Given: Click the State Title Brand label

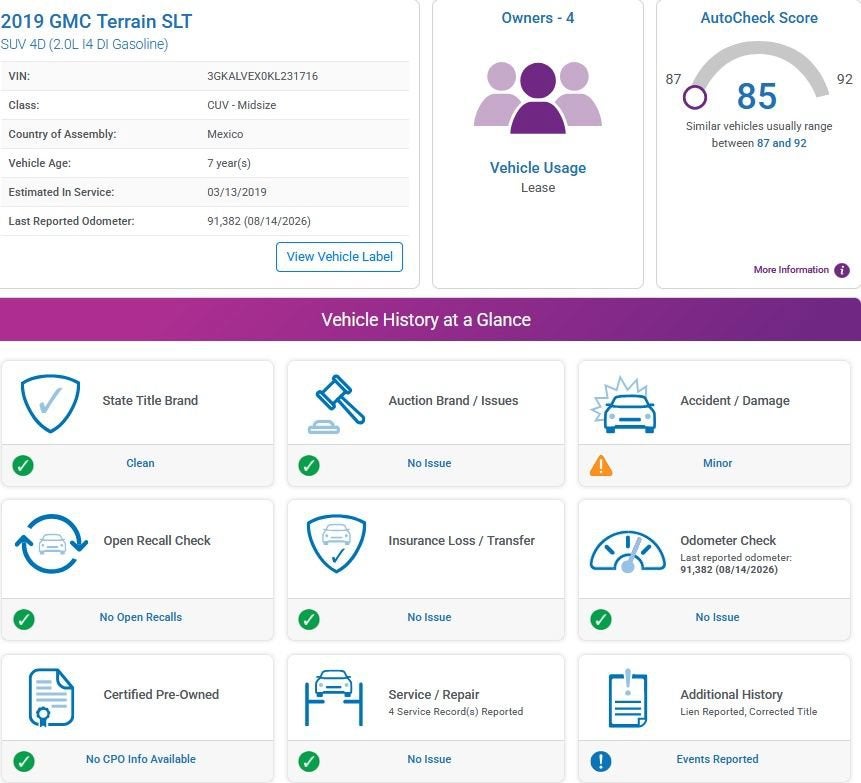Looking at the screenshot, I should pos(150,400).
